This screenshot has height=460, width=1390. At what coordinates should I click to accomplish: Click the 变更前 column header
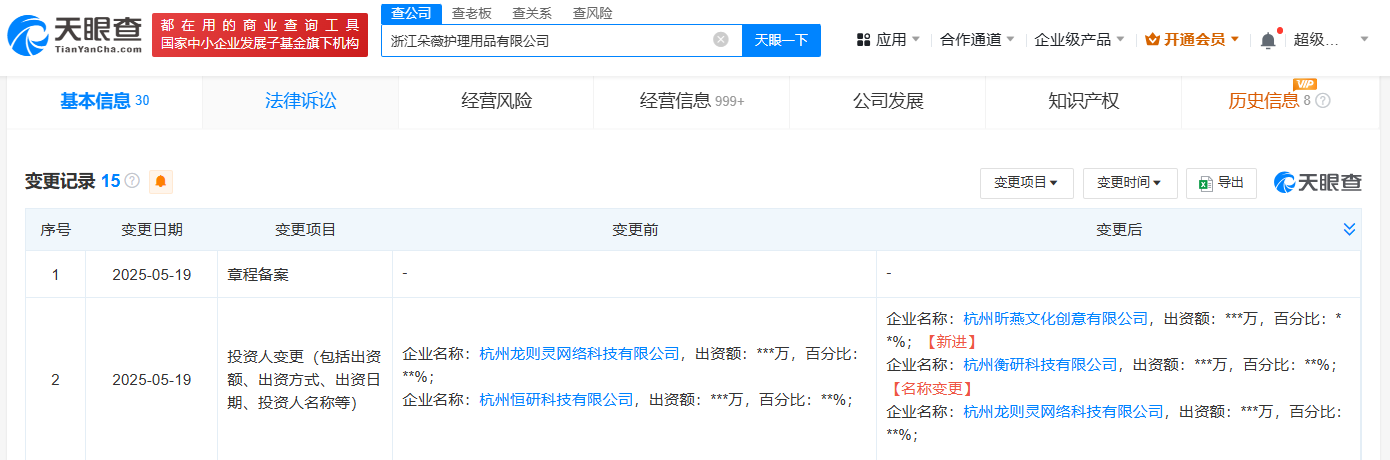[634, 229]
